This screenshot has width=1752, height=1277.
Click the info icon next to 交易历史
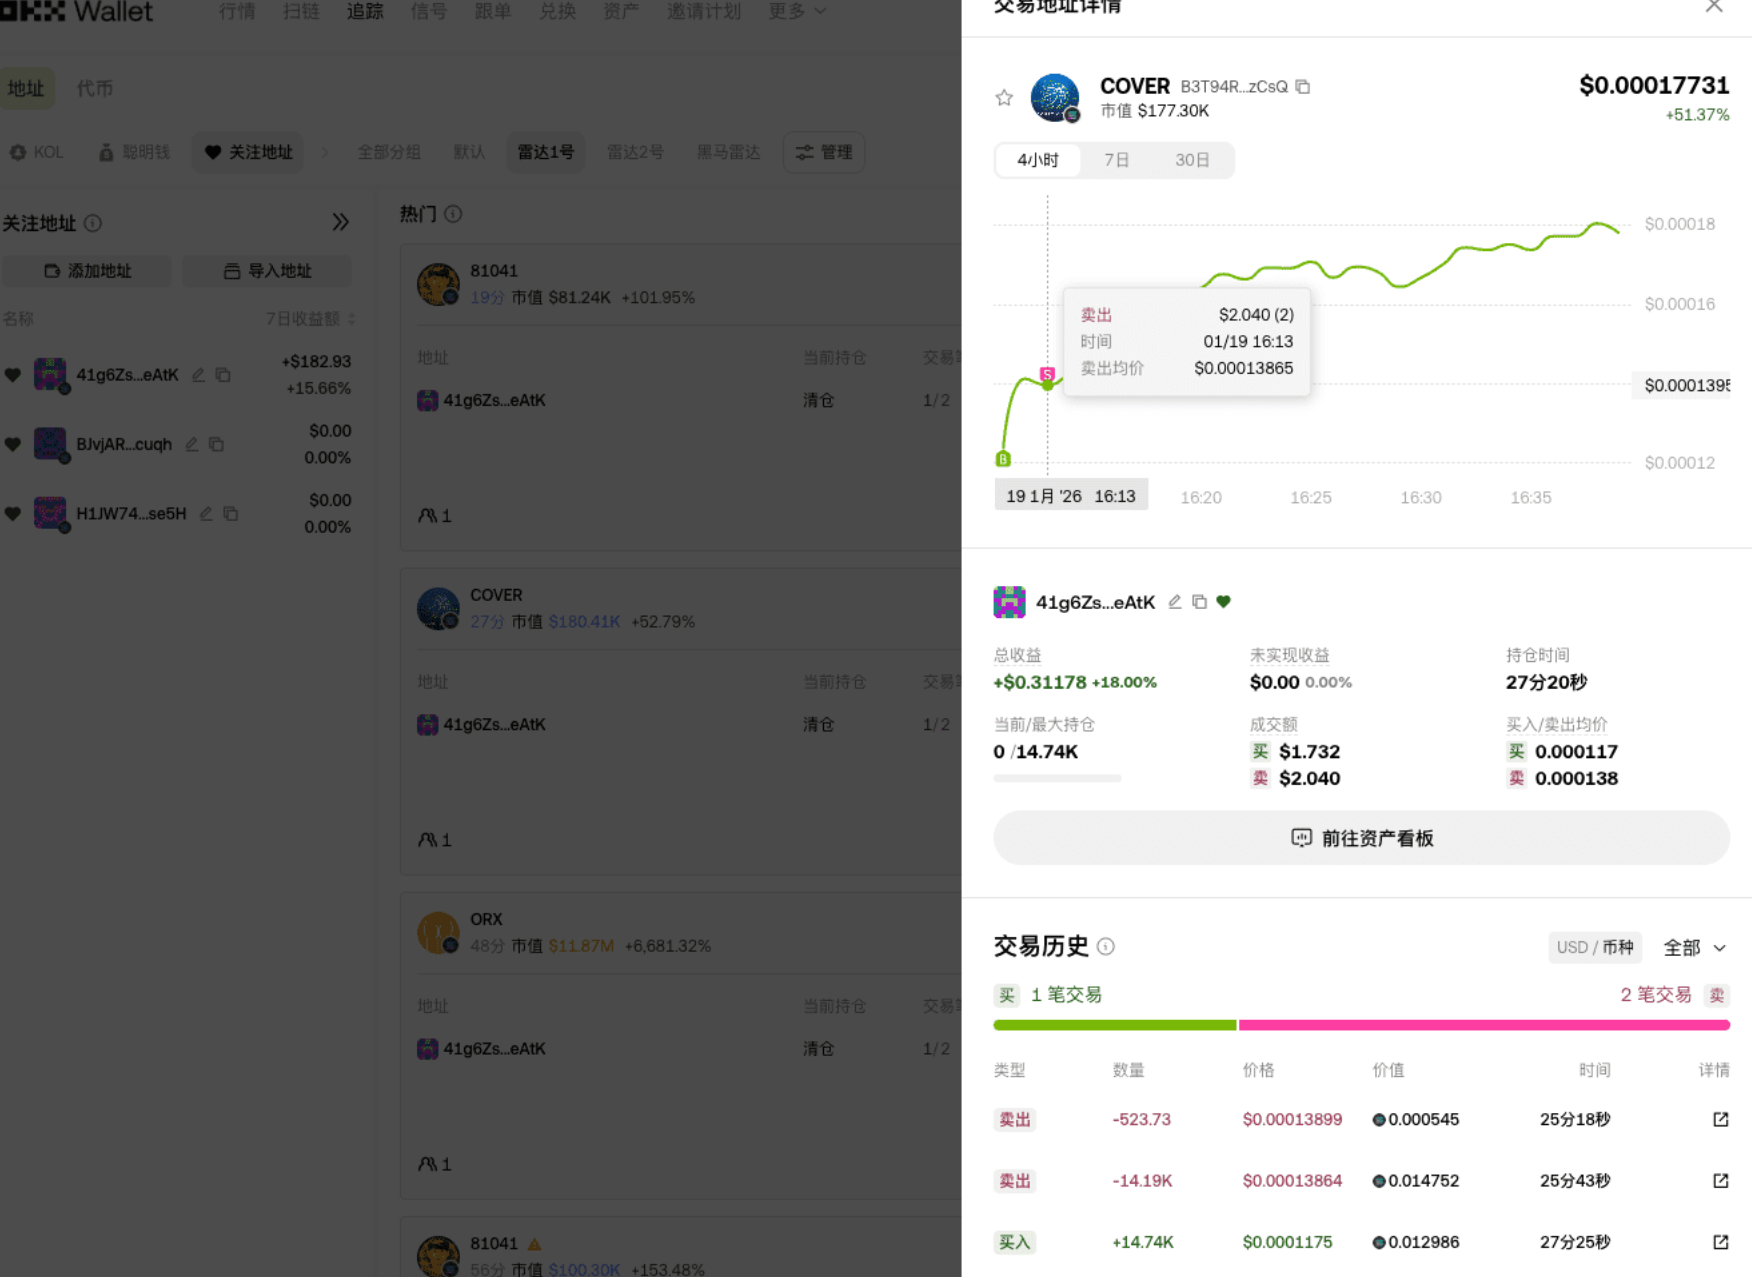coord(1106,946)
